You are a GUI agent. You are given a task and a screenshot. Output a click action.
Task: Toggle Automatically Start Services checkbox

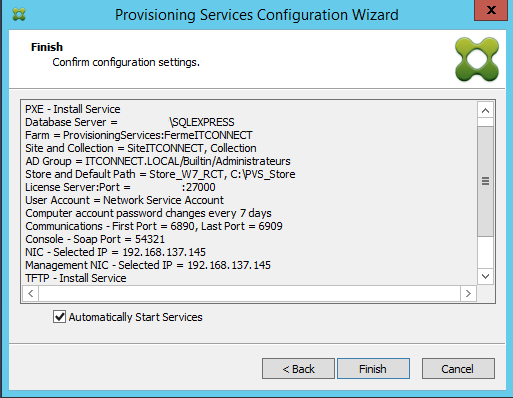pyautogui.click(x=59, y=317)
